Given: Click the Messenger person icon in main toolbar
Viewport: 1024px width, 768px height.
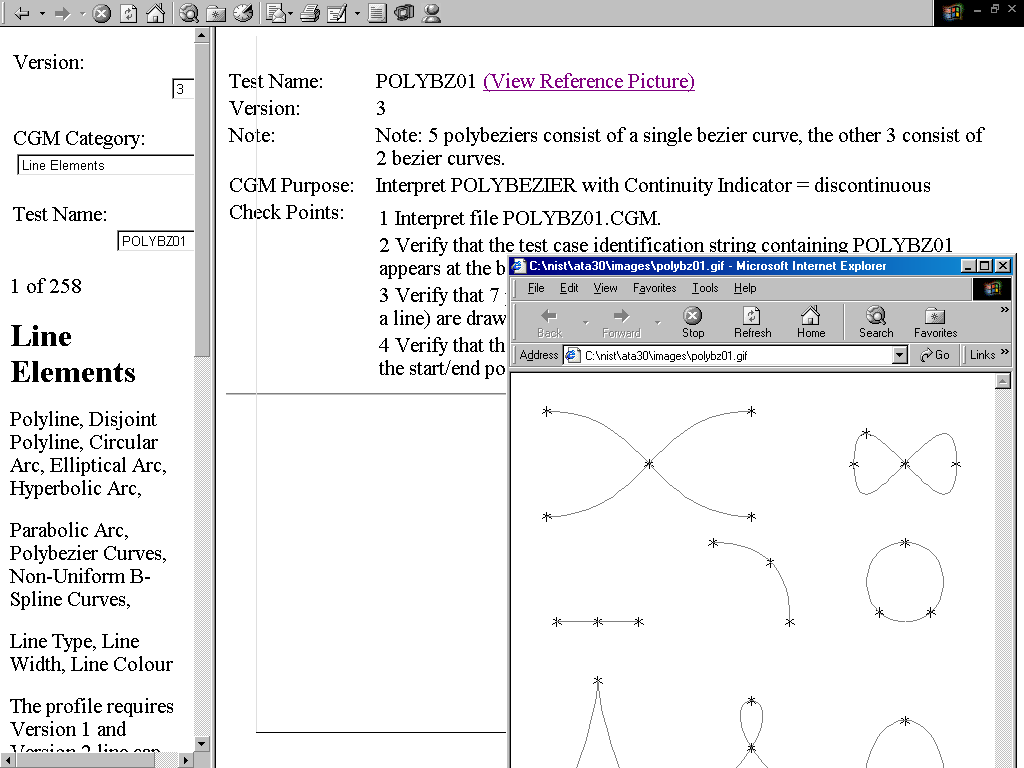Looking at the screenshot, I should [x=432, y=14].
